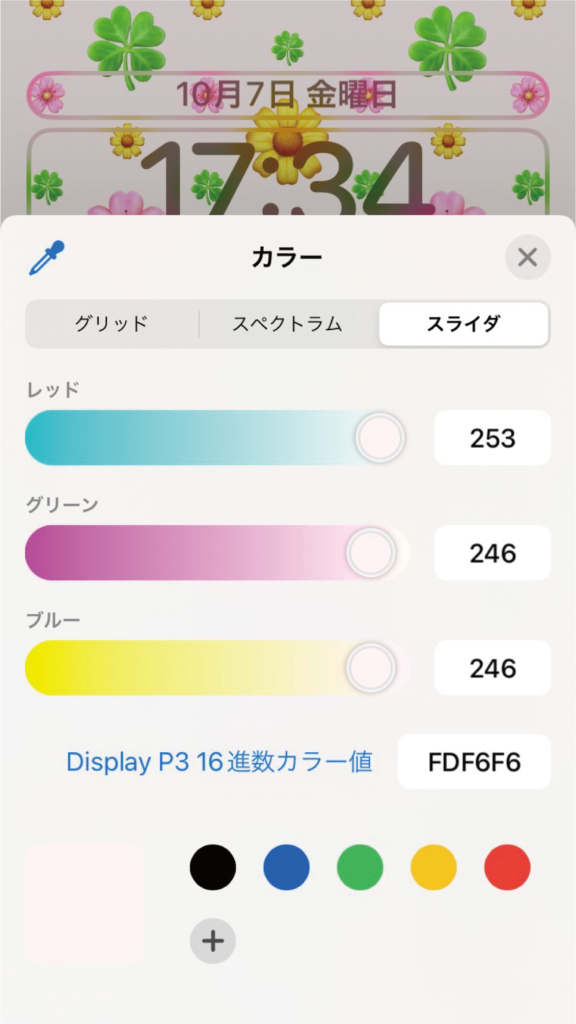Choose the green color swatch
The height and width of the screenshot is (1024, 576).
click(360, 867)
